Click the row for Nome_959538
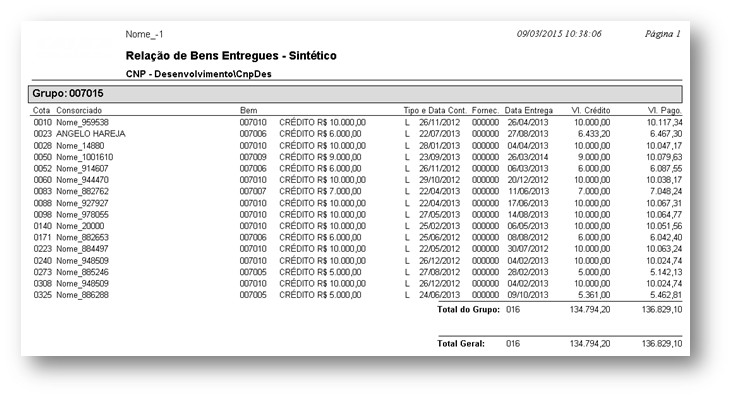This screenshot has height=398, width=732. [x=357, y=123]
